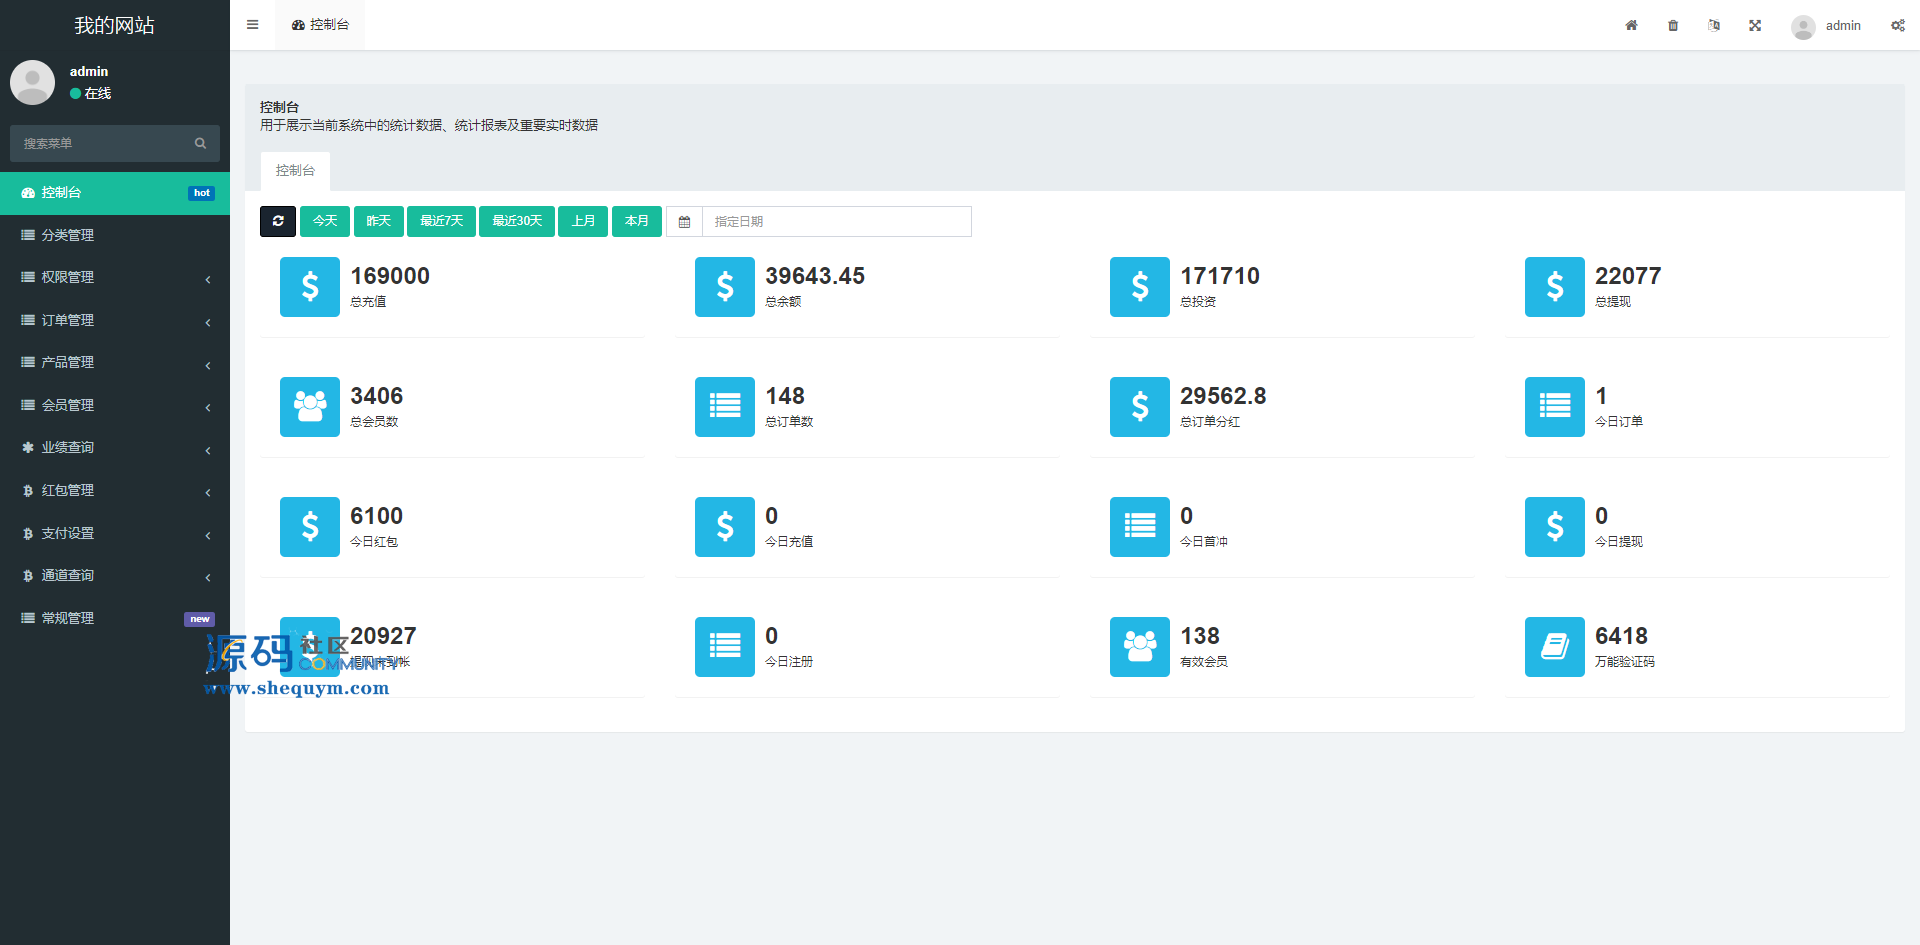Click the users icon for 总会员数
This screenshot has width=1920, height=945.
310,407
